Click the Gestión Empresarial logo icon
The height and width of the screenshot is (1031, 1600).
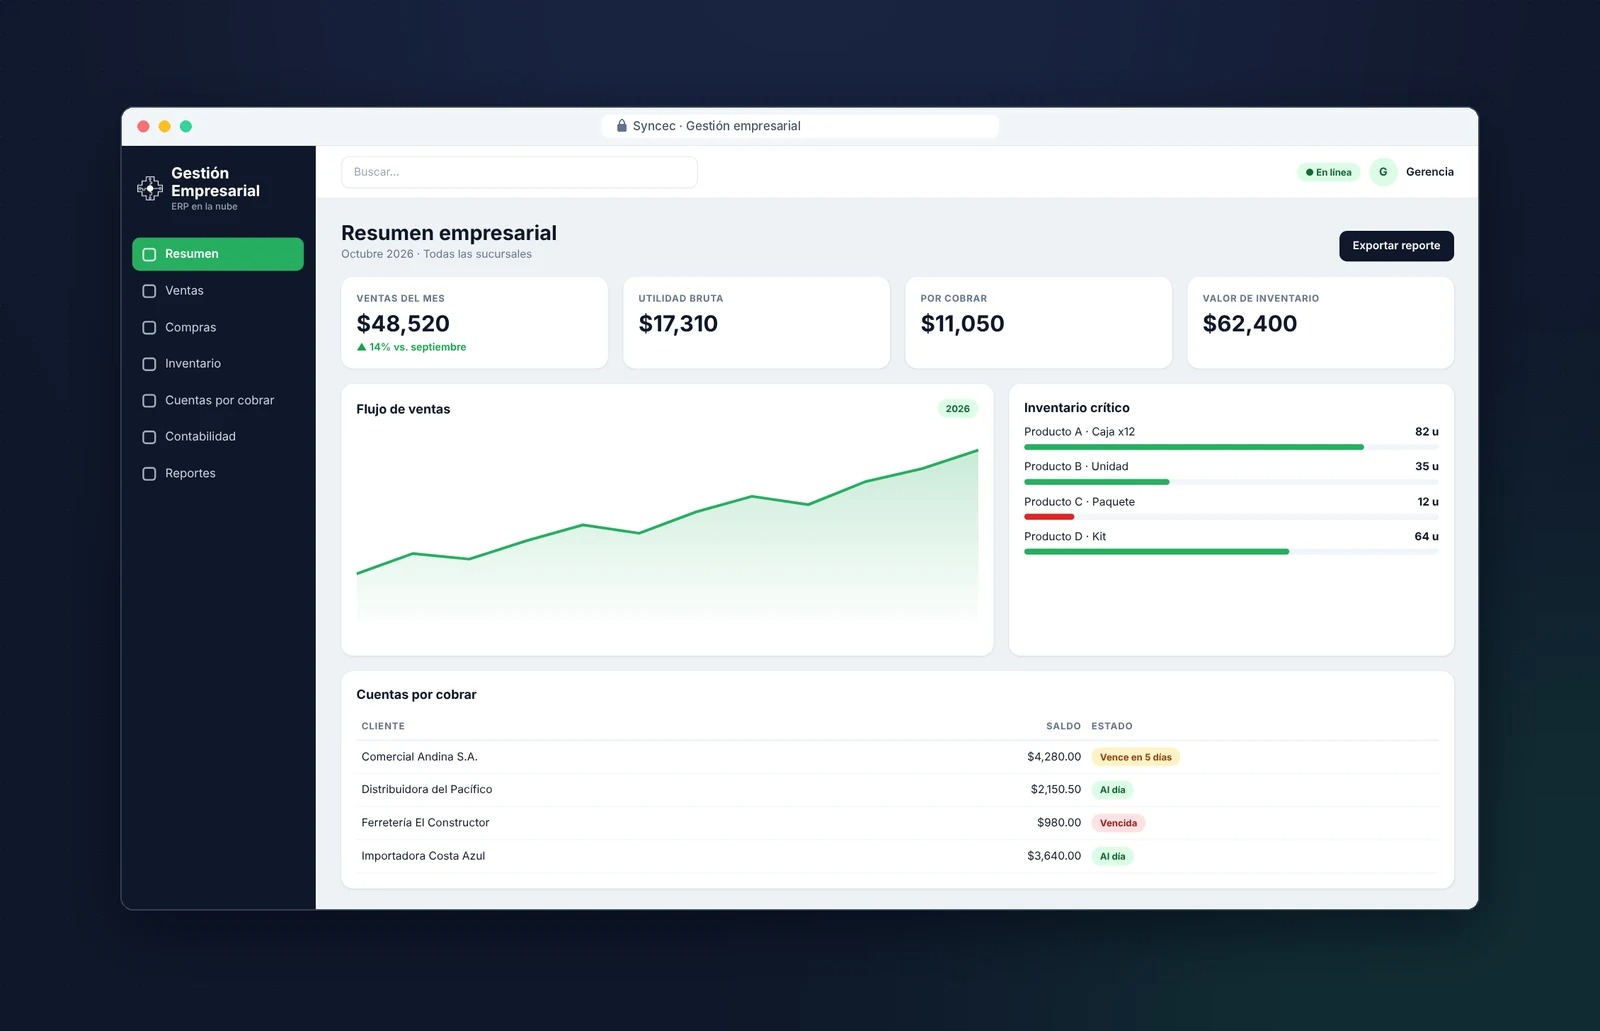[x=150, y=188]
